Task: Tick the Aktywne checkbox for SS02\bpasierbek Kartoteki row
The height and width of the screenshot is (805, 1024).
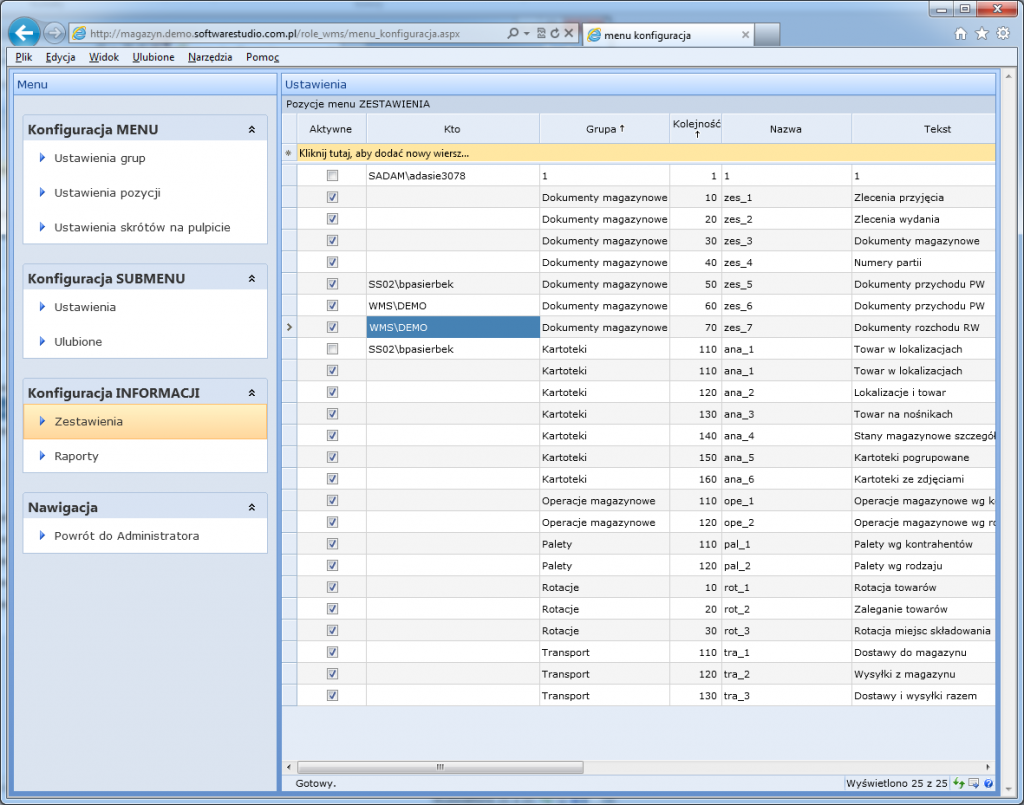Action: pyautogui.click(x=332, y=349)
